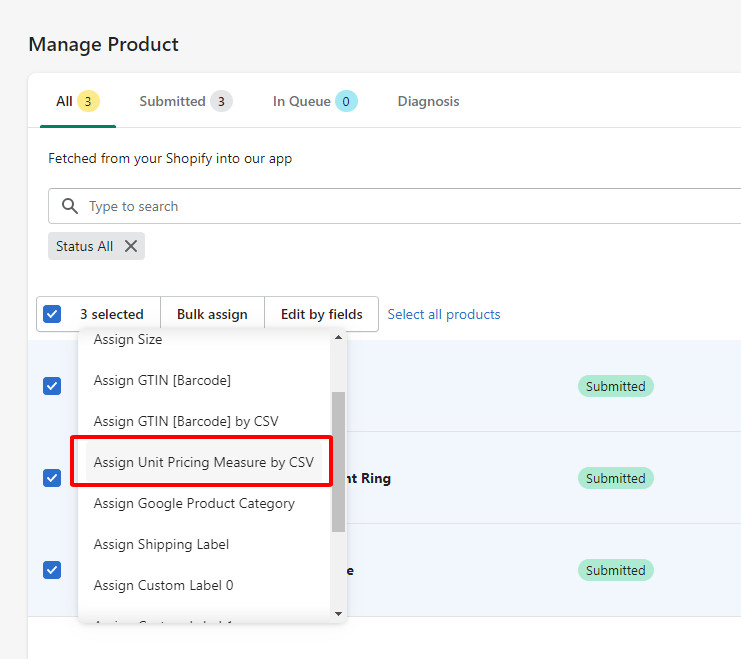741x659 pixels.
Task: Uncheck the select-all products checkbox
Action: click(52, 314)
